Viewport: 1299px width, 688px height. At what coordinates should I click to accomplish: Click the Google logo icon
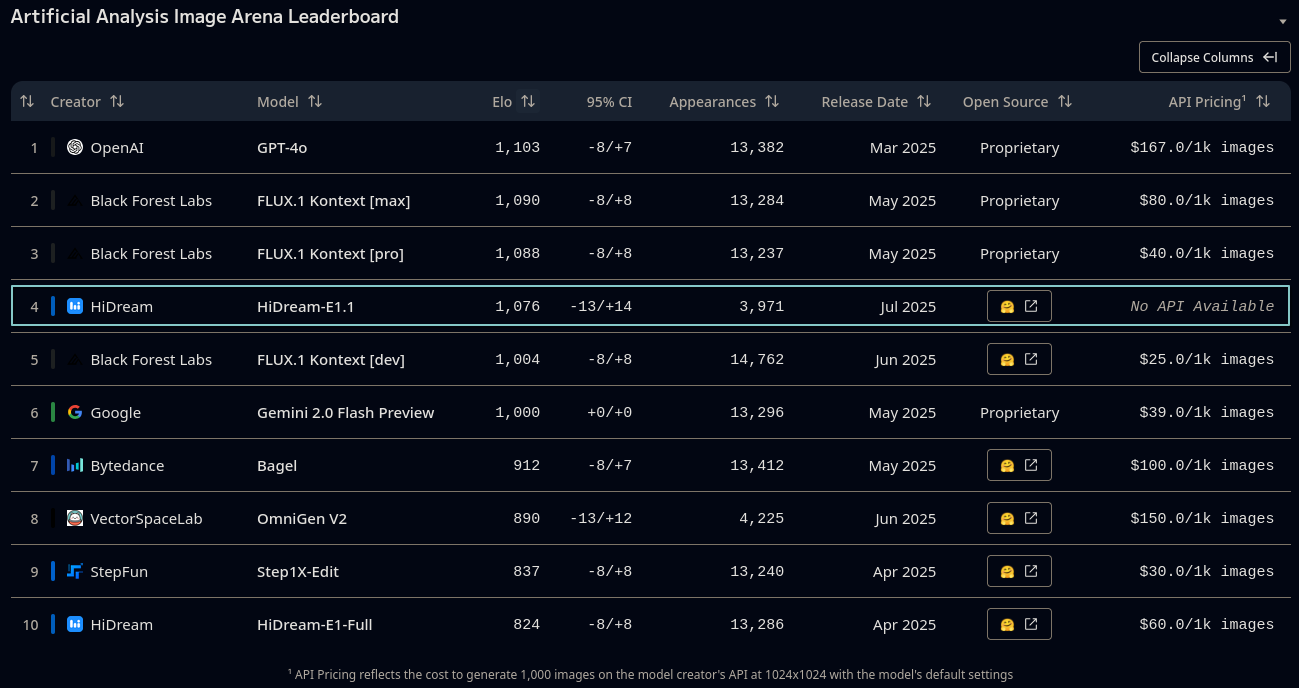75,412
